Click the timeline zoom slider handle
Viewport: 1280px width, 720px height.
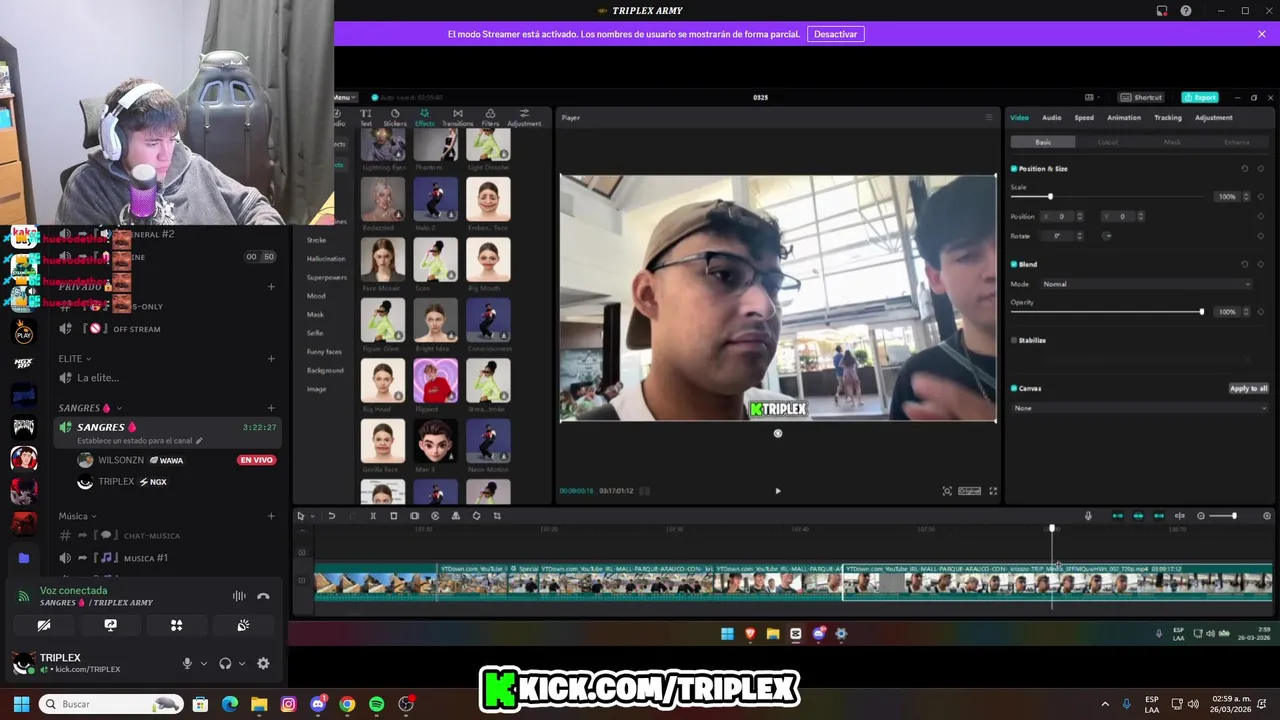1234,516
